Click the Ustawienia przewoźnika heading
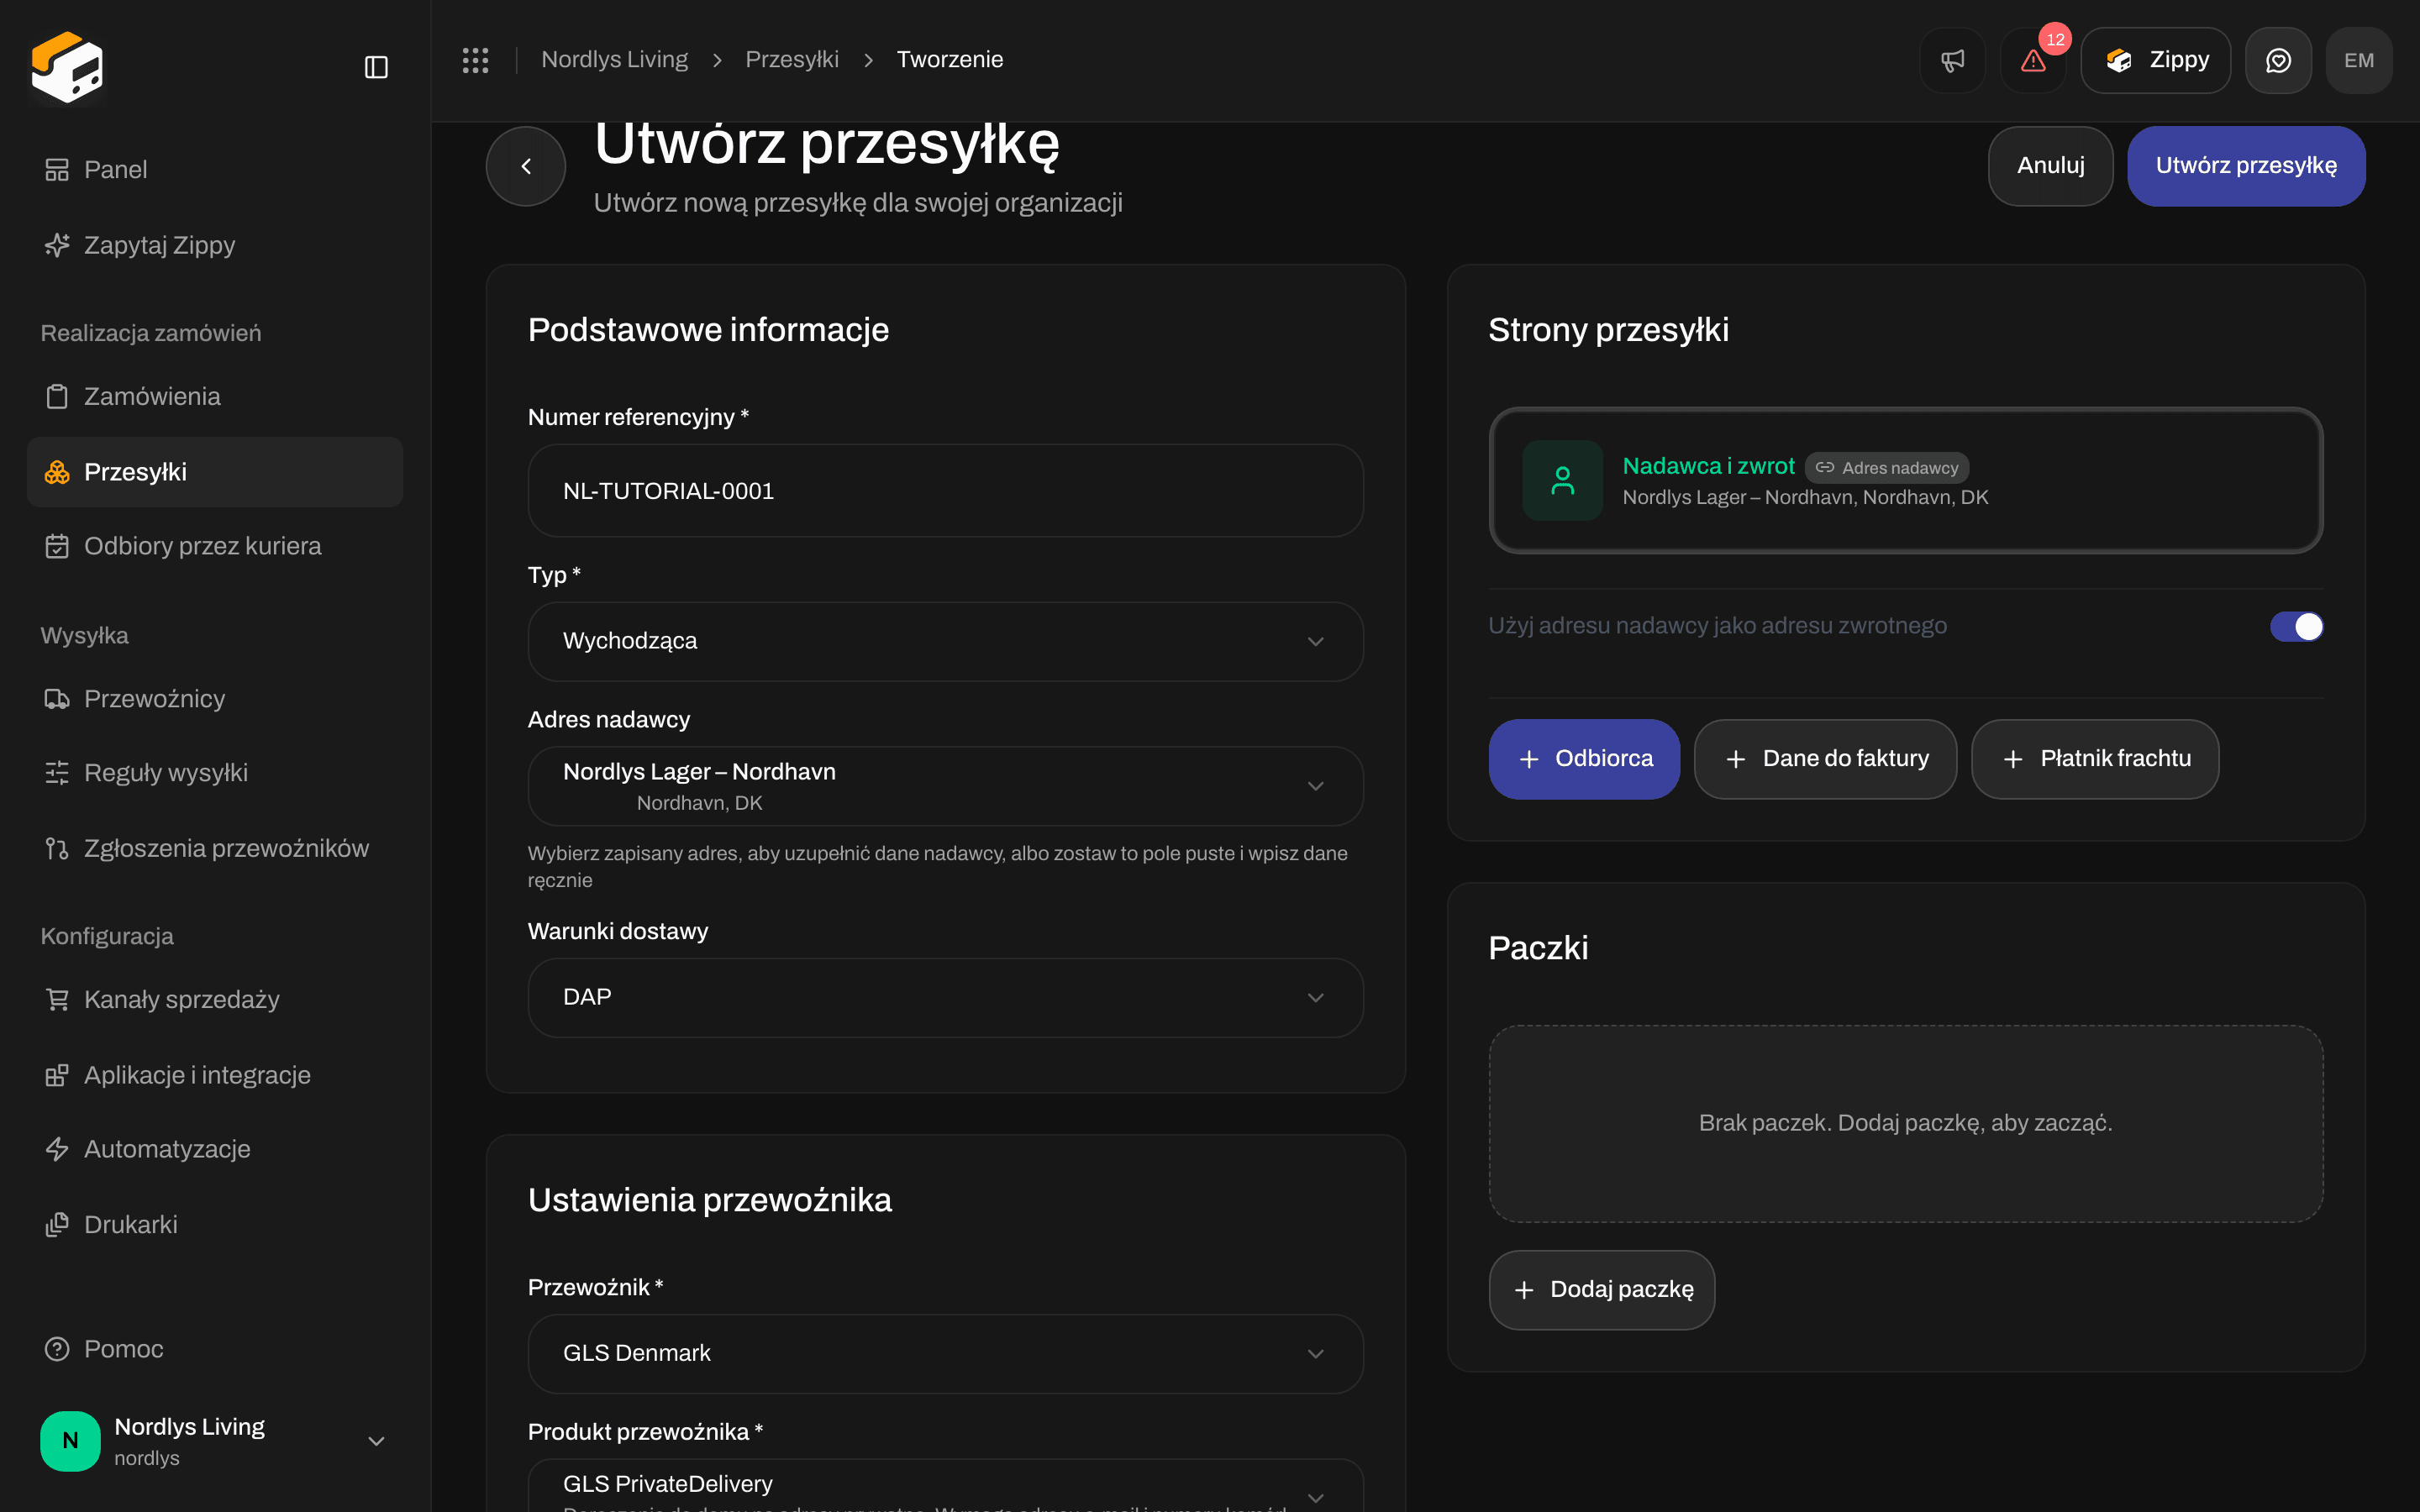The image size is (2420, 1512). click(709, 1200)
